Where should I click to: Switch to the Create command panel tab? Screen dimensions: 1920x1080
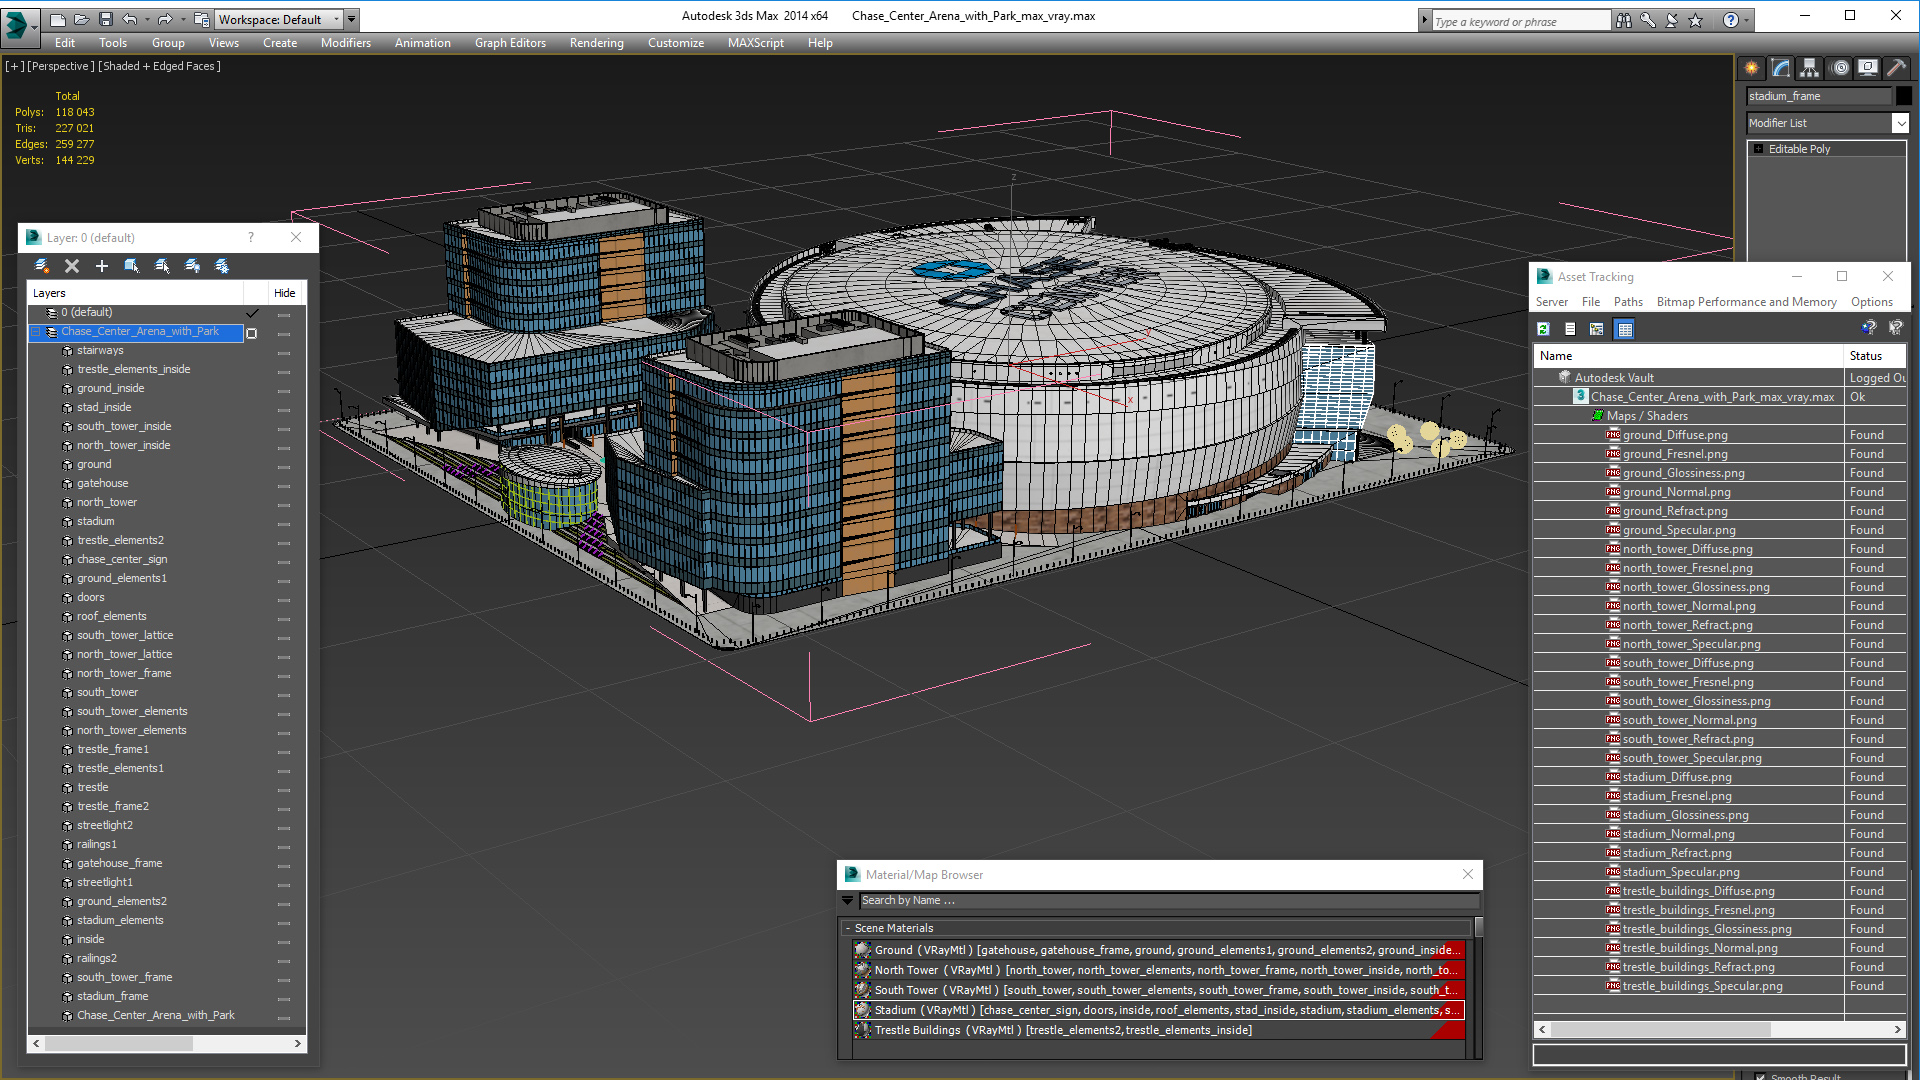coord(1751,68)
